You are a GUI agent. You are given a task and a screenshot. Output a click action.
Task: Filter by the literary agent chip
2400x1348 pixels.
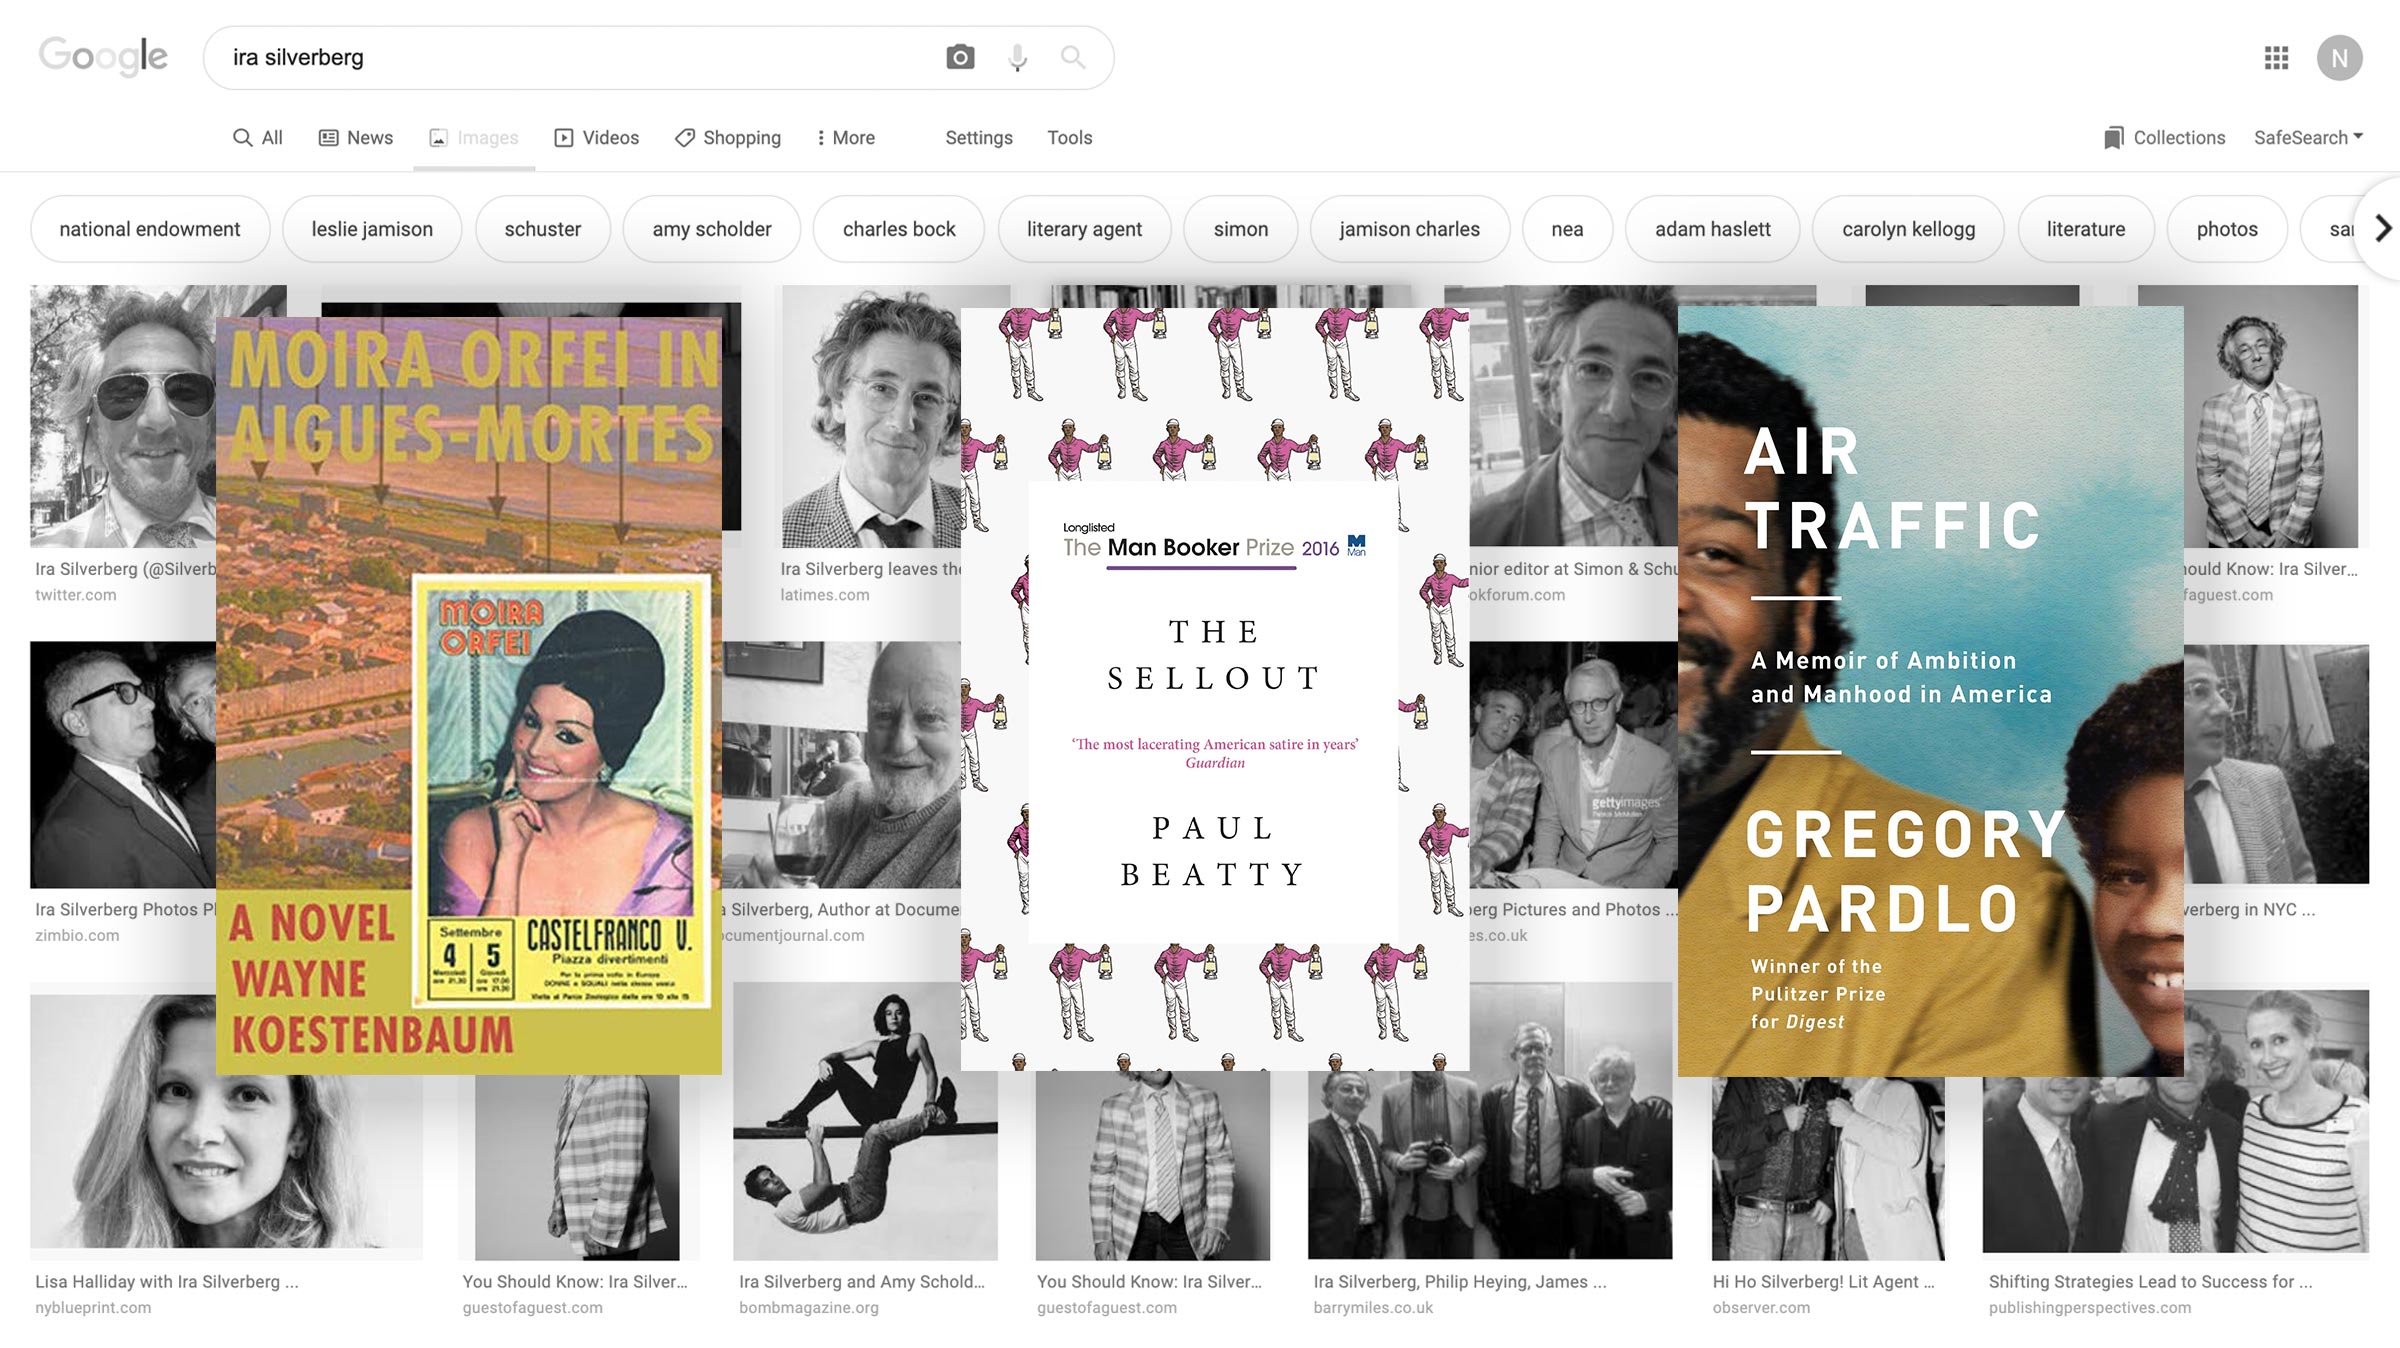pos(1084,229)
